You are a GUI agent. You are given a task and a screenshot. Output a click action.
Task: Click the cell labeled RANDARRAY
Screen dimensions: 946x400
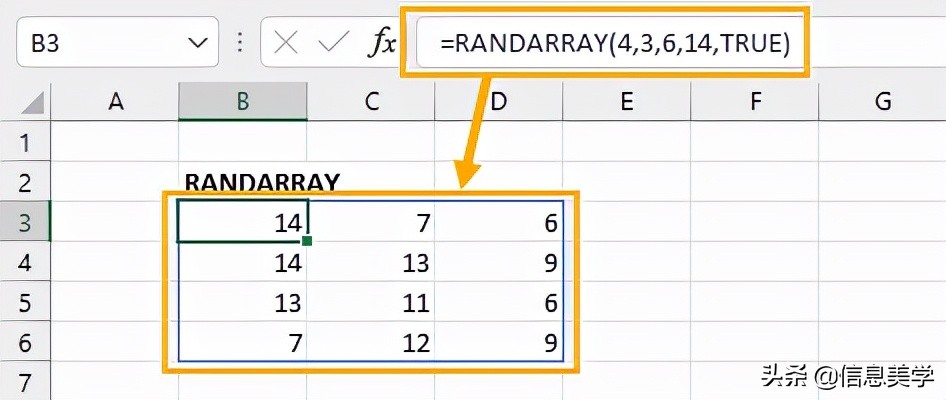[x=243, y=182]
